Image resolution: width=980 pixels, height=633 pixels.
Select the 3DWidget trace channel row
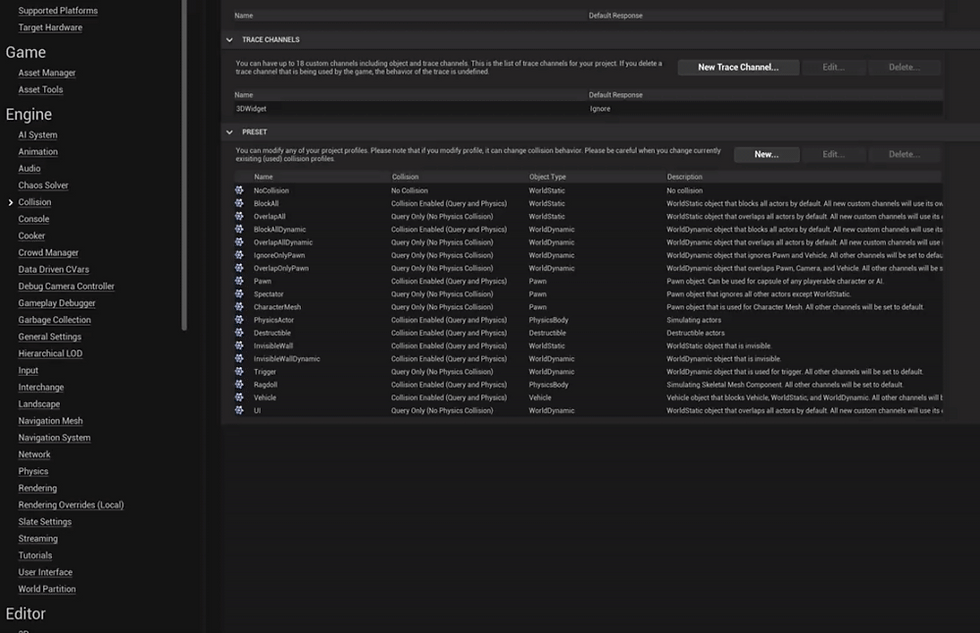(x=588, y=109)
